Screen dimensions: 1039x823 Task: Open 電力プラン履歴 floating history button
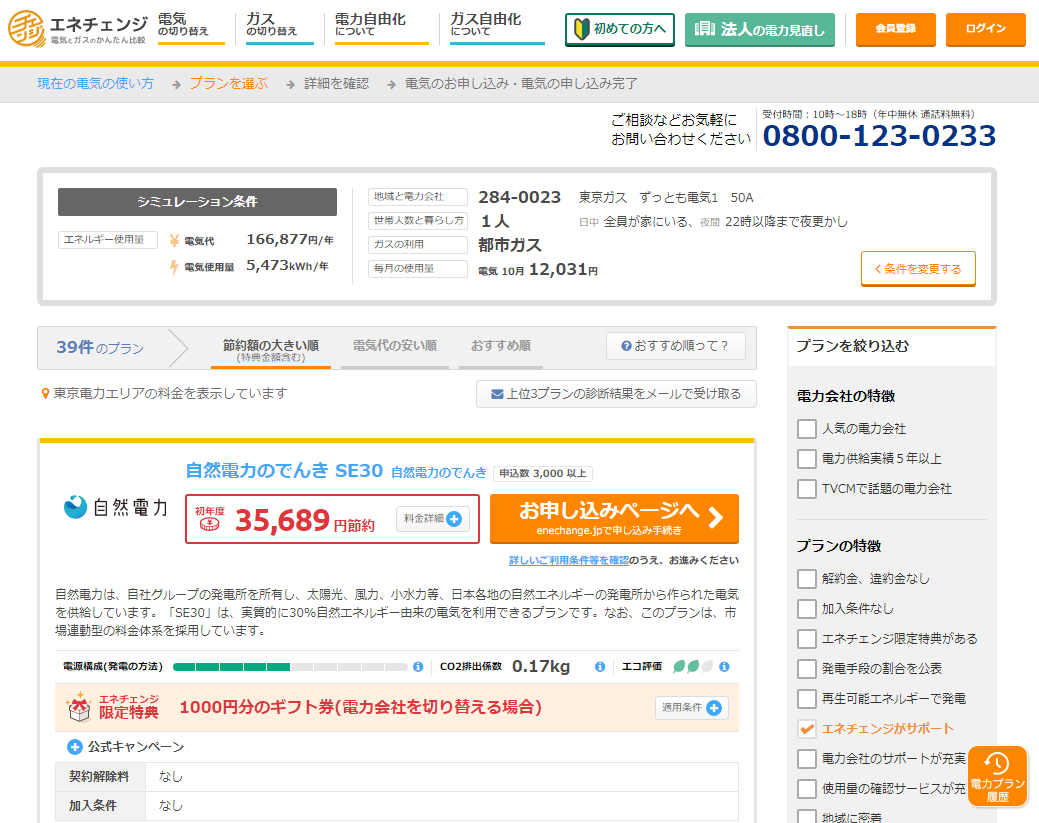(x=997, y=777)
